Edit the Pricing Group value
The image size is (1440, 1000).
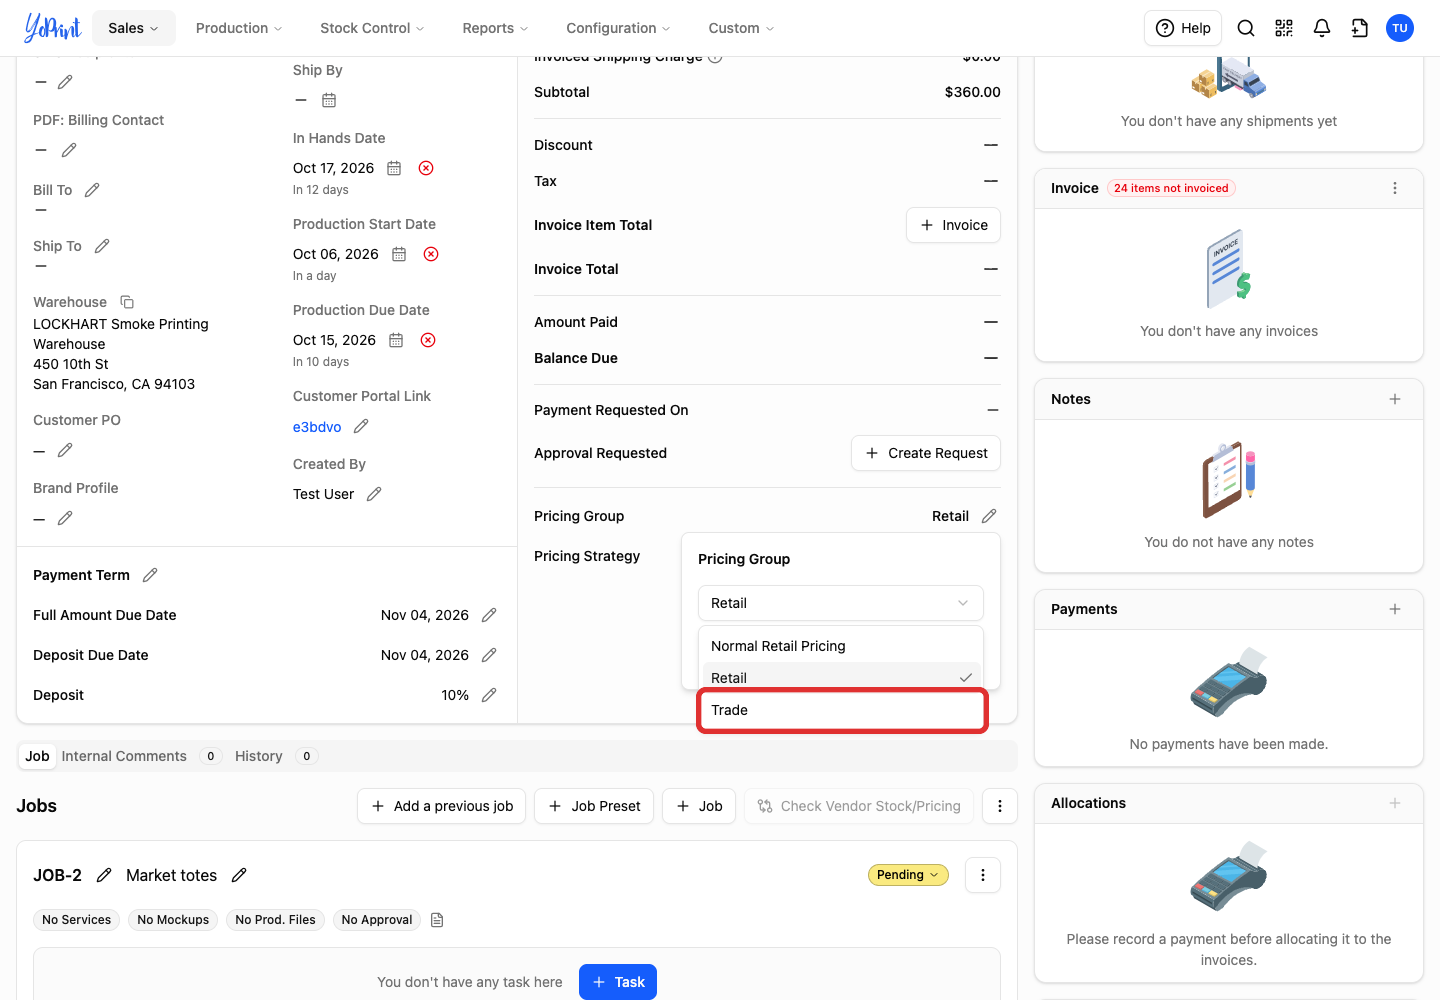pos(989,516)
